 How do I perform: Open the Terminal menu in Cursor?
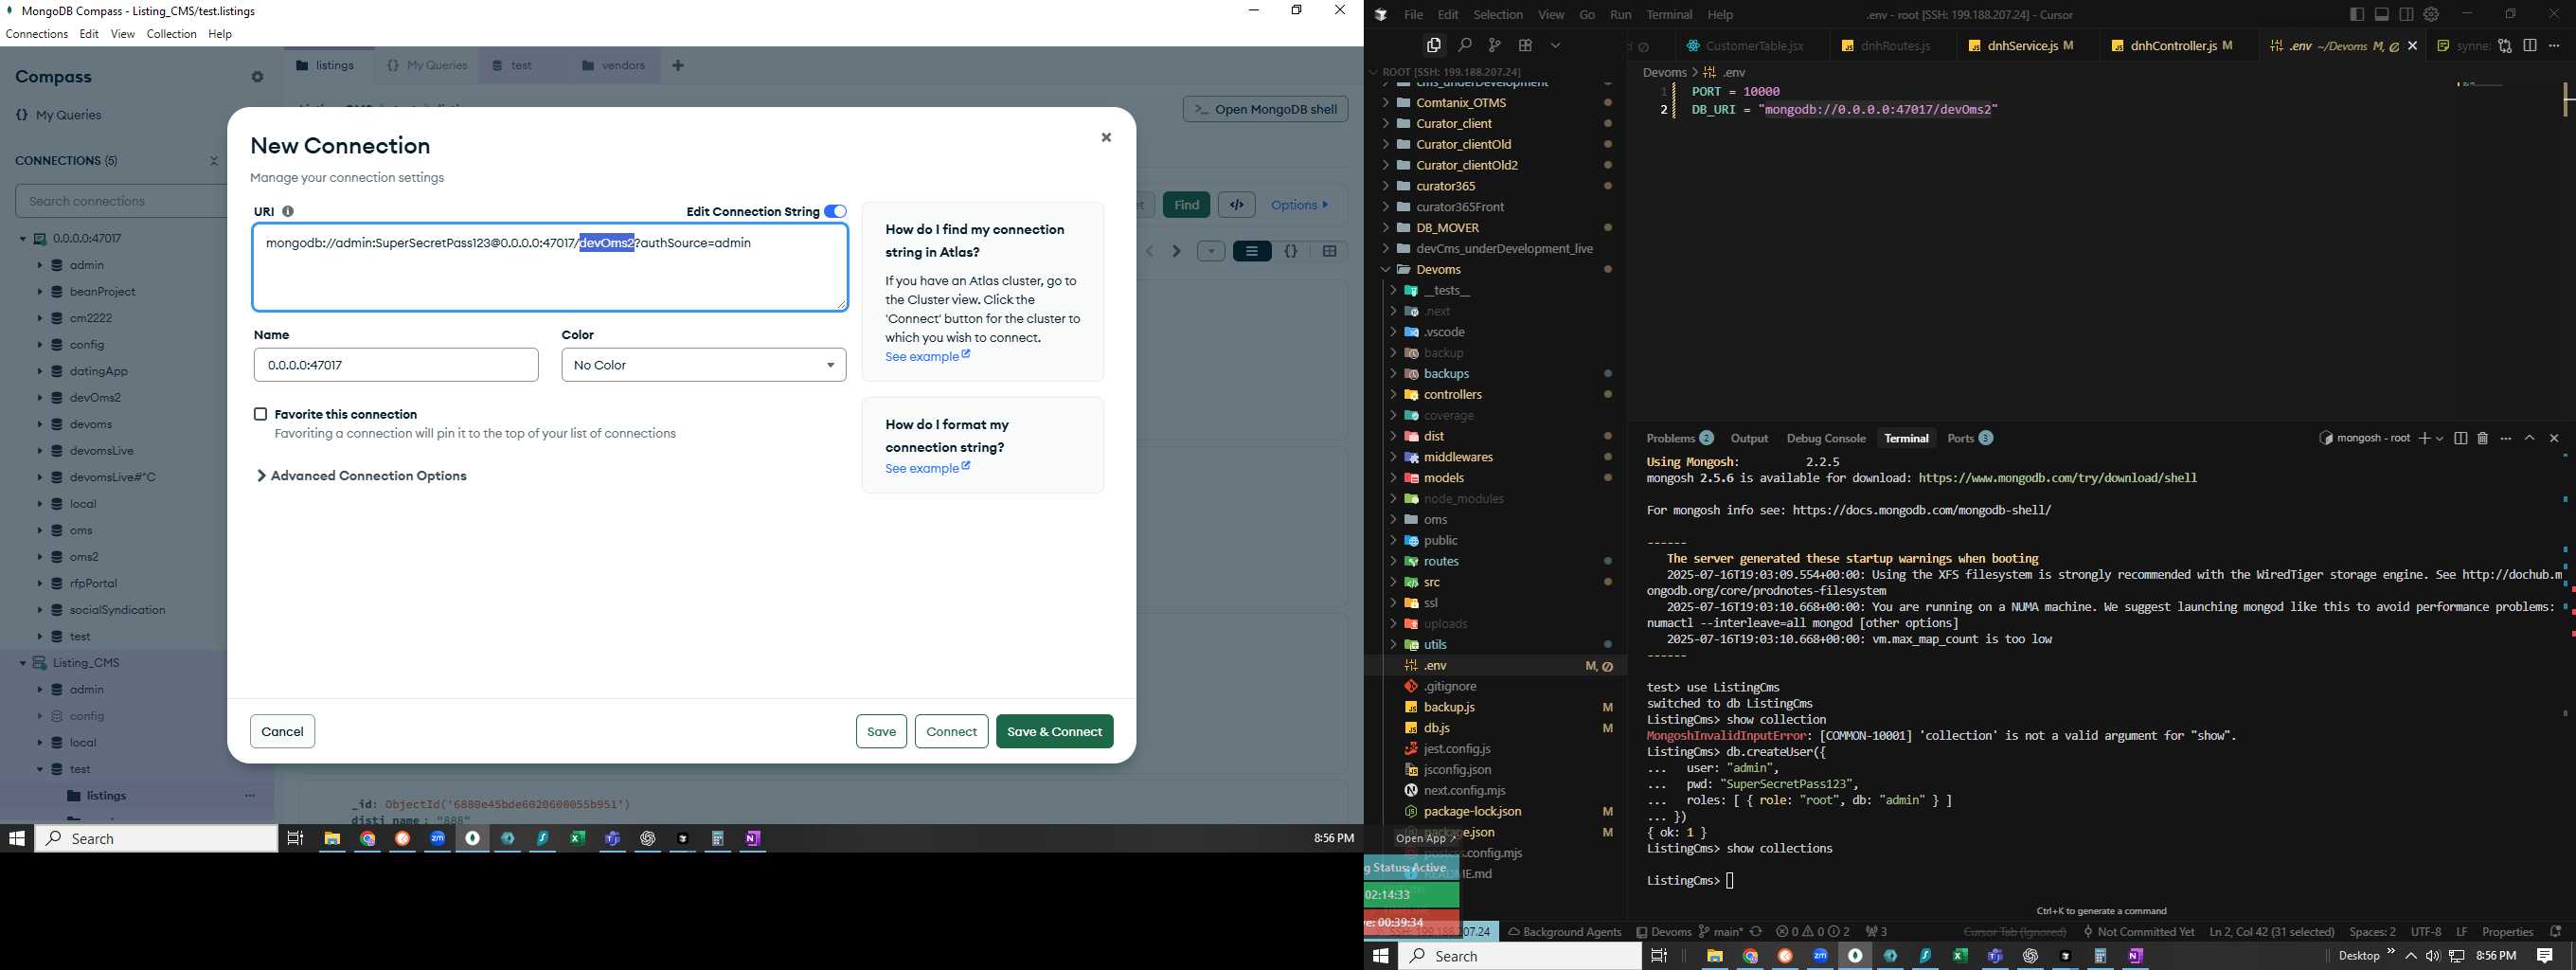1669,14
